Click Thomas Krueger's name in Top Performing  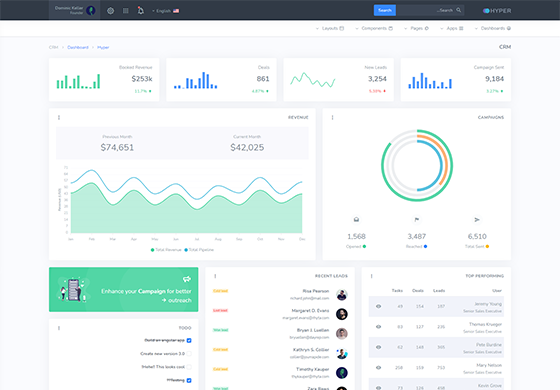(485, 324)
